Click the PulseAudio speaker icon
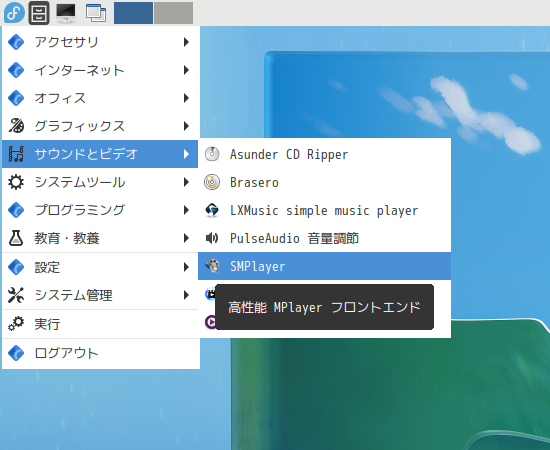Screen dimensions: 550x450 click(212, 238)
